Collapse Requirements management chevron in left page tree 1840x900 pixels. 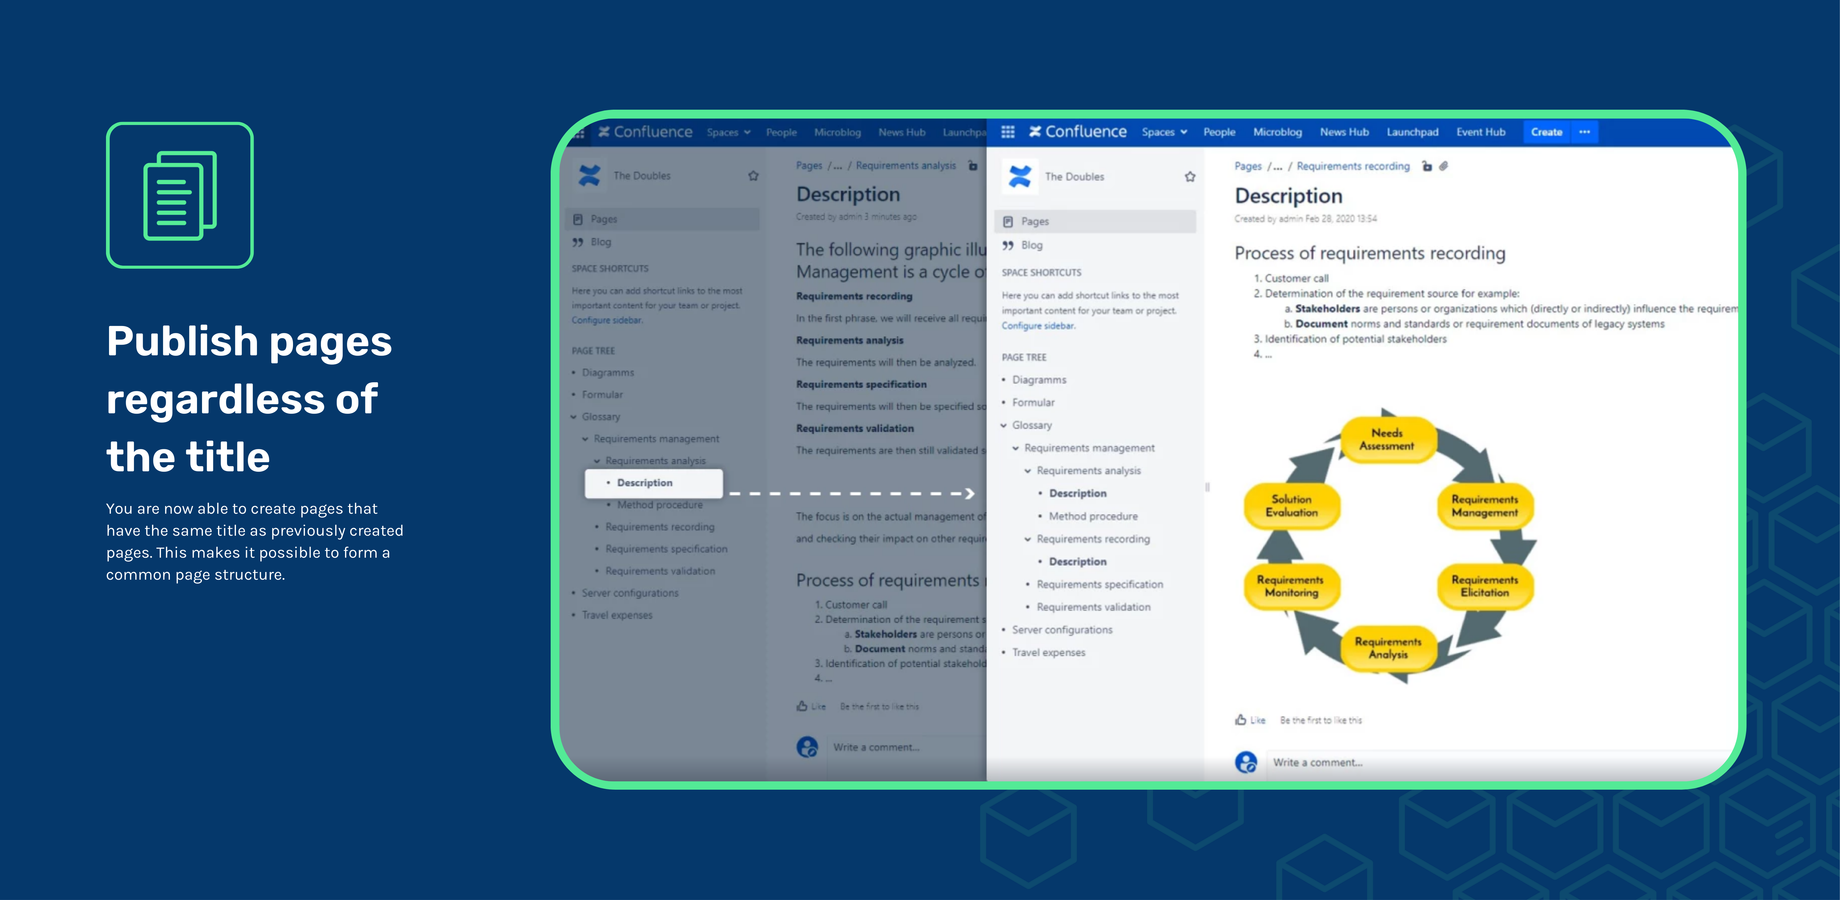pos(586,439)
